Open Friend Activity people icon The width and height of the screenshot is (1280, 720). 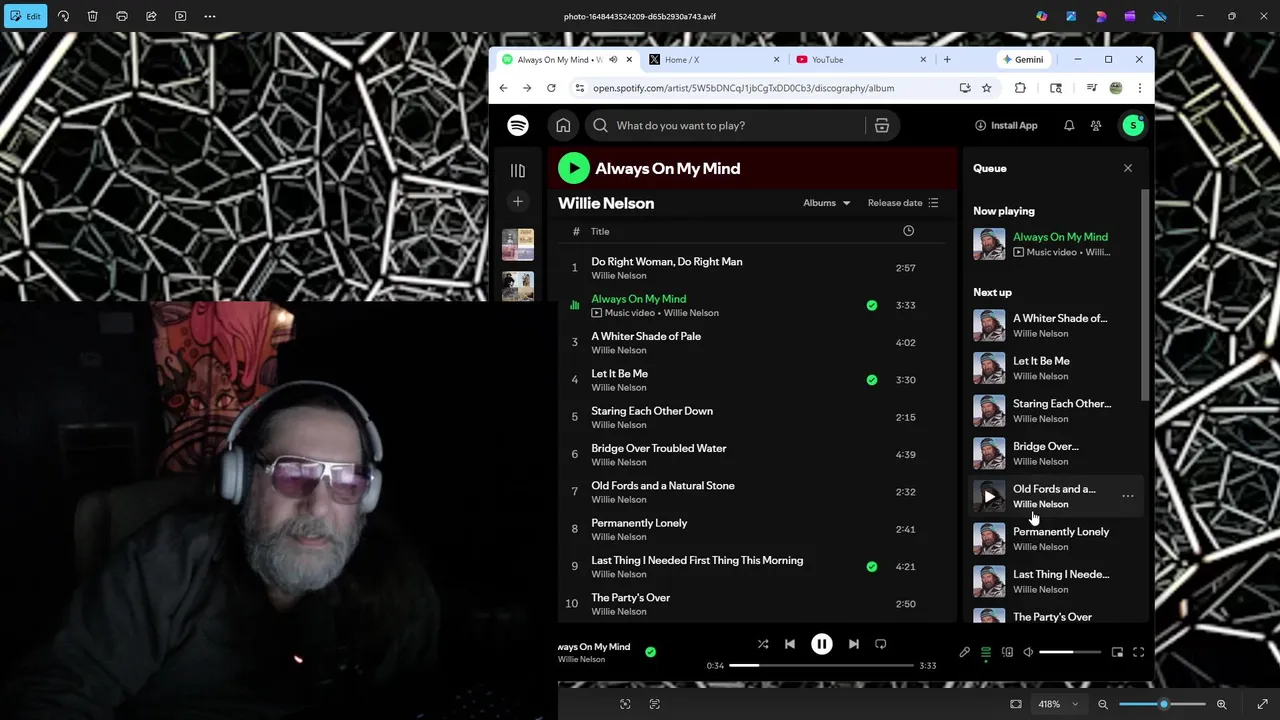[x=1096, y=125]
